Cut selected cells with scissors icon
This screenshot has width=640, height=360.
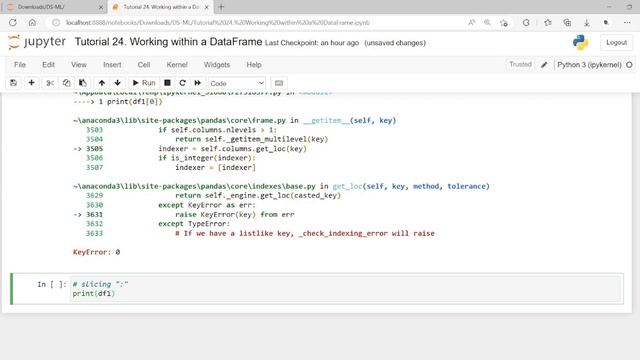point(50,83)
